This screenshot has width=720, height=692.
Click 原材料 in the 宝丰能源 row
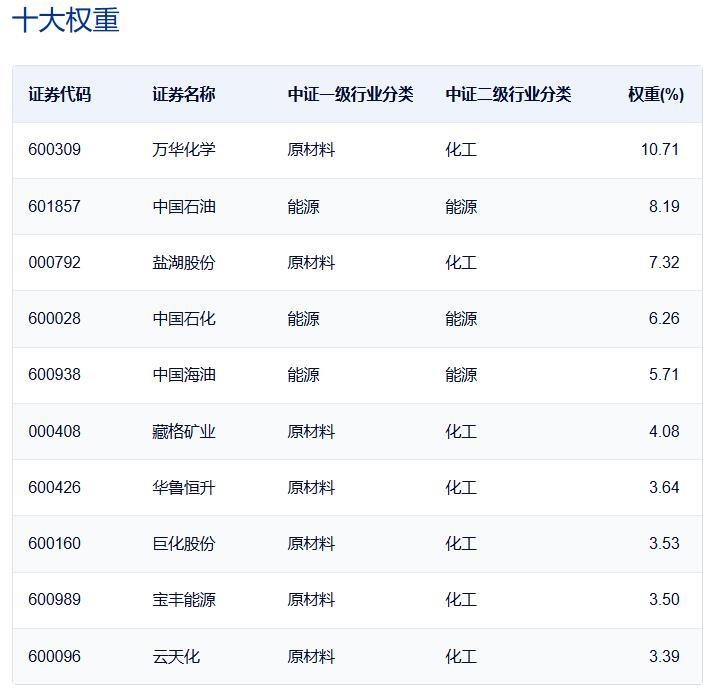pos(311,599)
